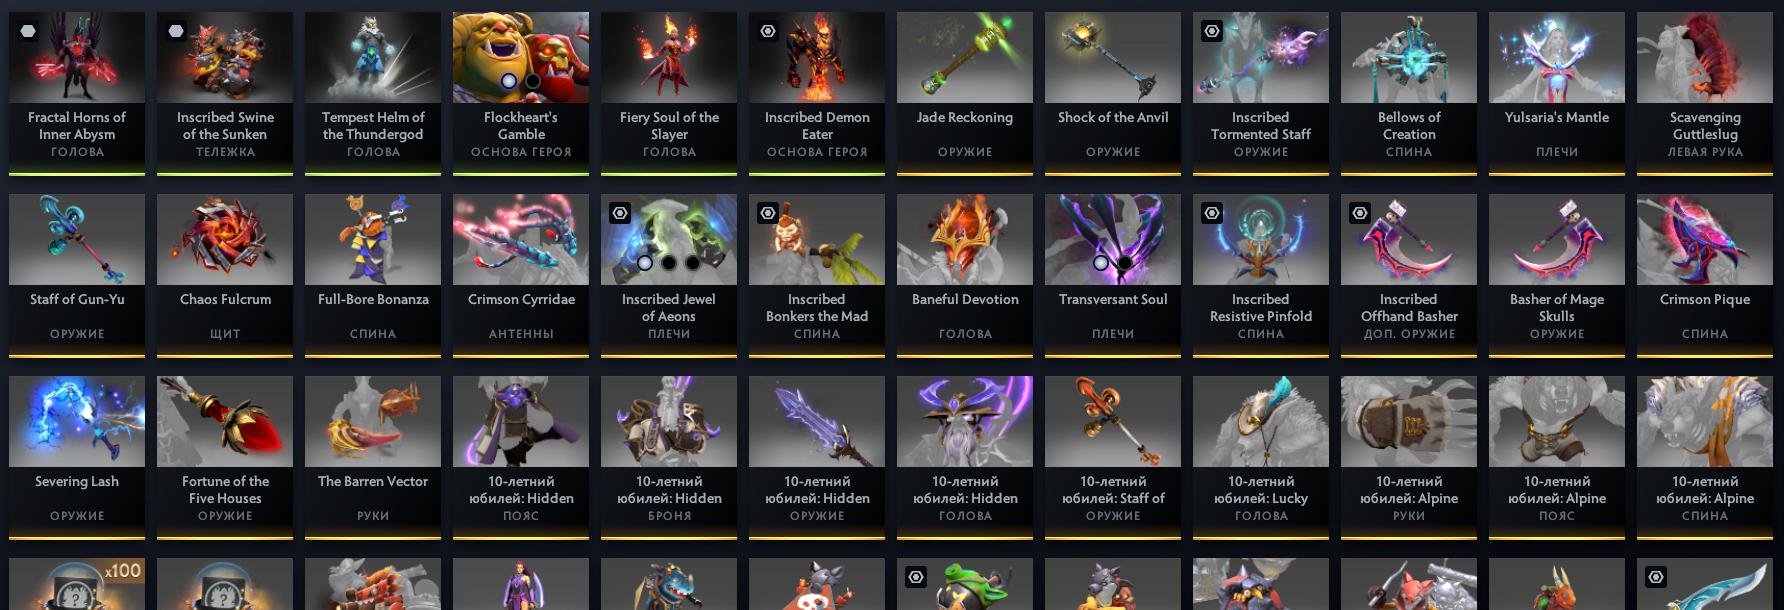The image size is (1784, 610).
Task: Select the Fortune of the Five Houses item
Action: (225, 458)
